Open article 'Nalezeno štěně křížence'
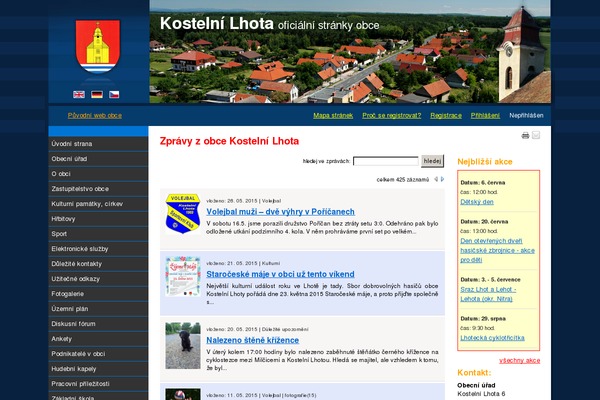 [x=253, y=340]
